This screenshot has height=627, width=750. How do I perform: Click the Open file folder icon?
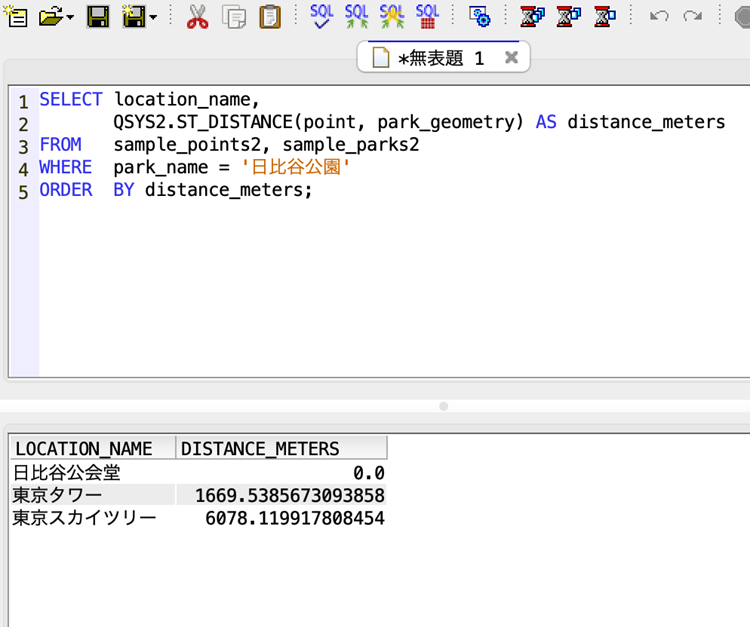[51, 16]
